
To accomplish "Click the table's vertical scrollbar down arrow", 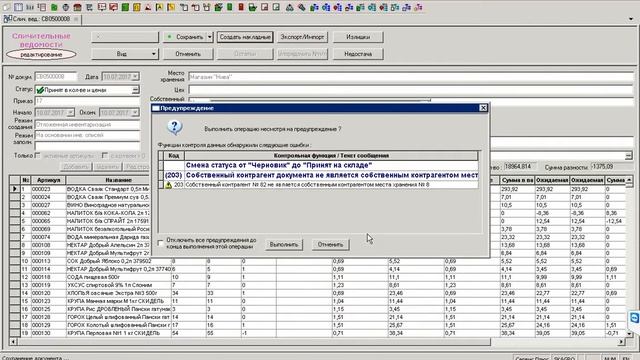I will click(x=629, y=333).
